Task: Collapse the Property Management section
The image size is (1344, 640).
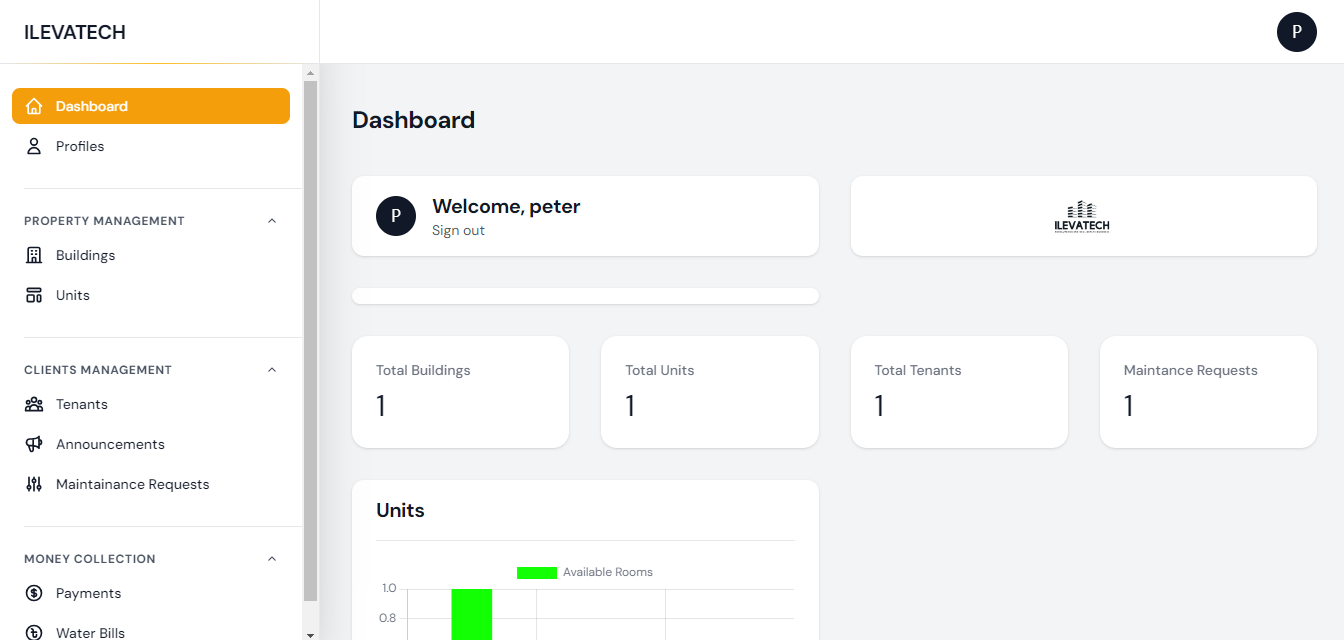Action: 272,221
